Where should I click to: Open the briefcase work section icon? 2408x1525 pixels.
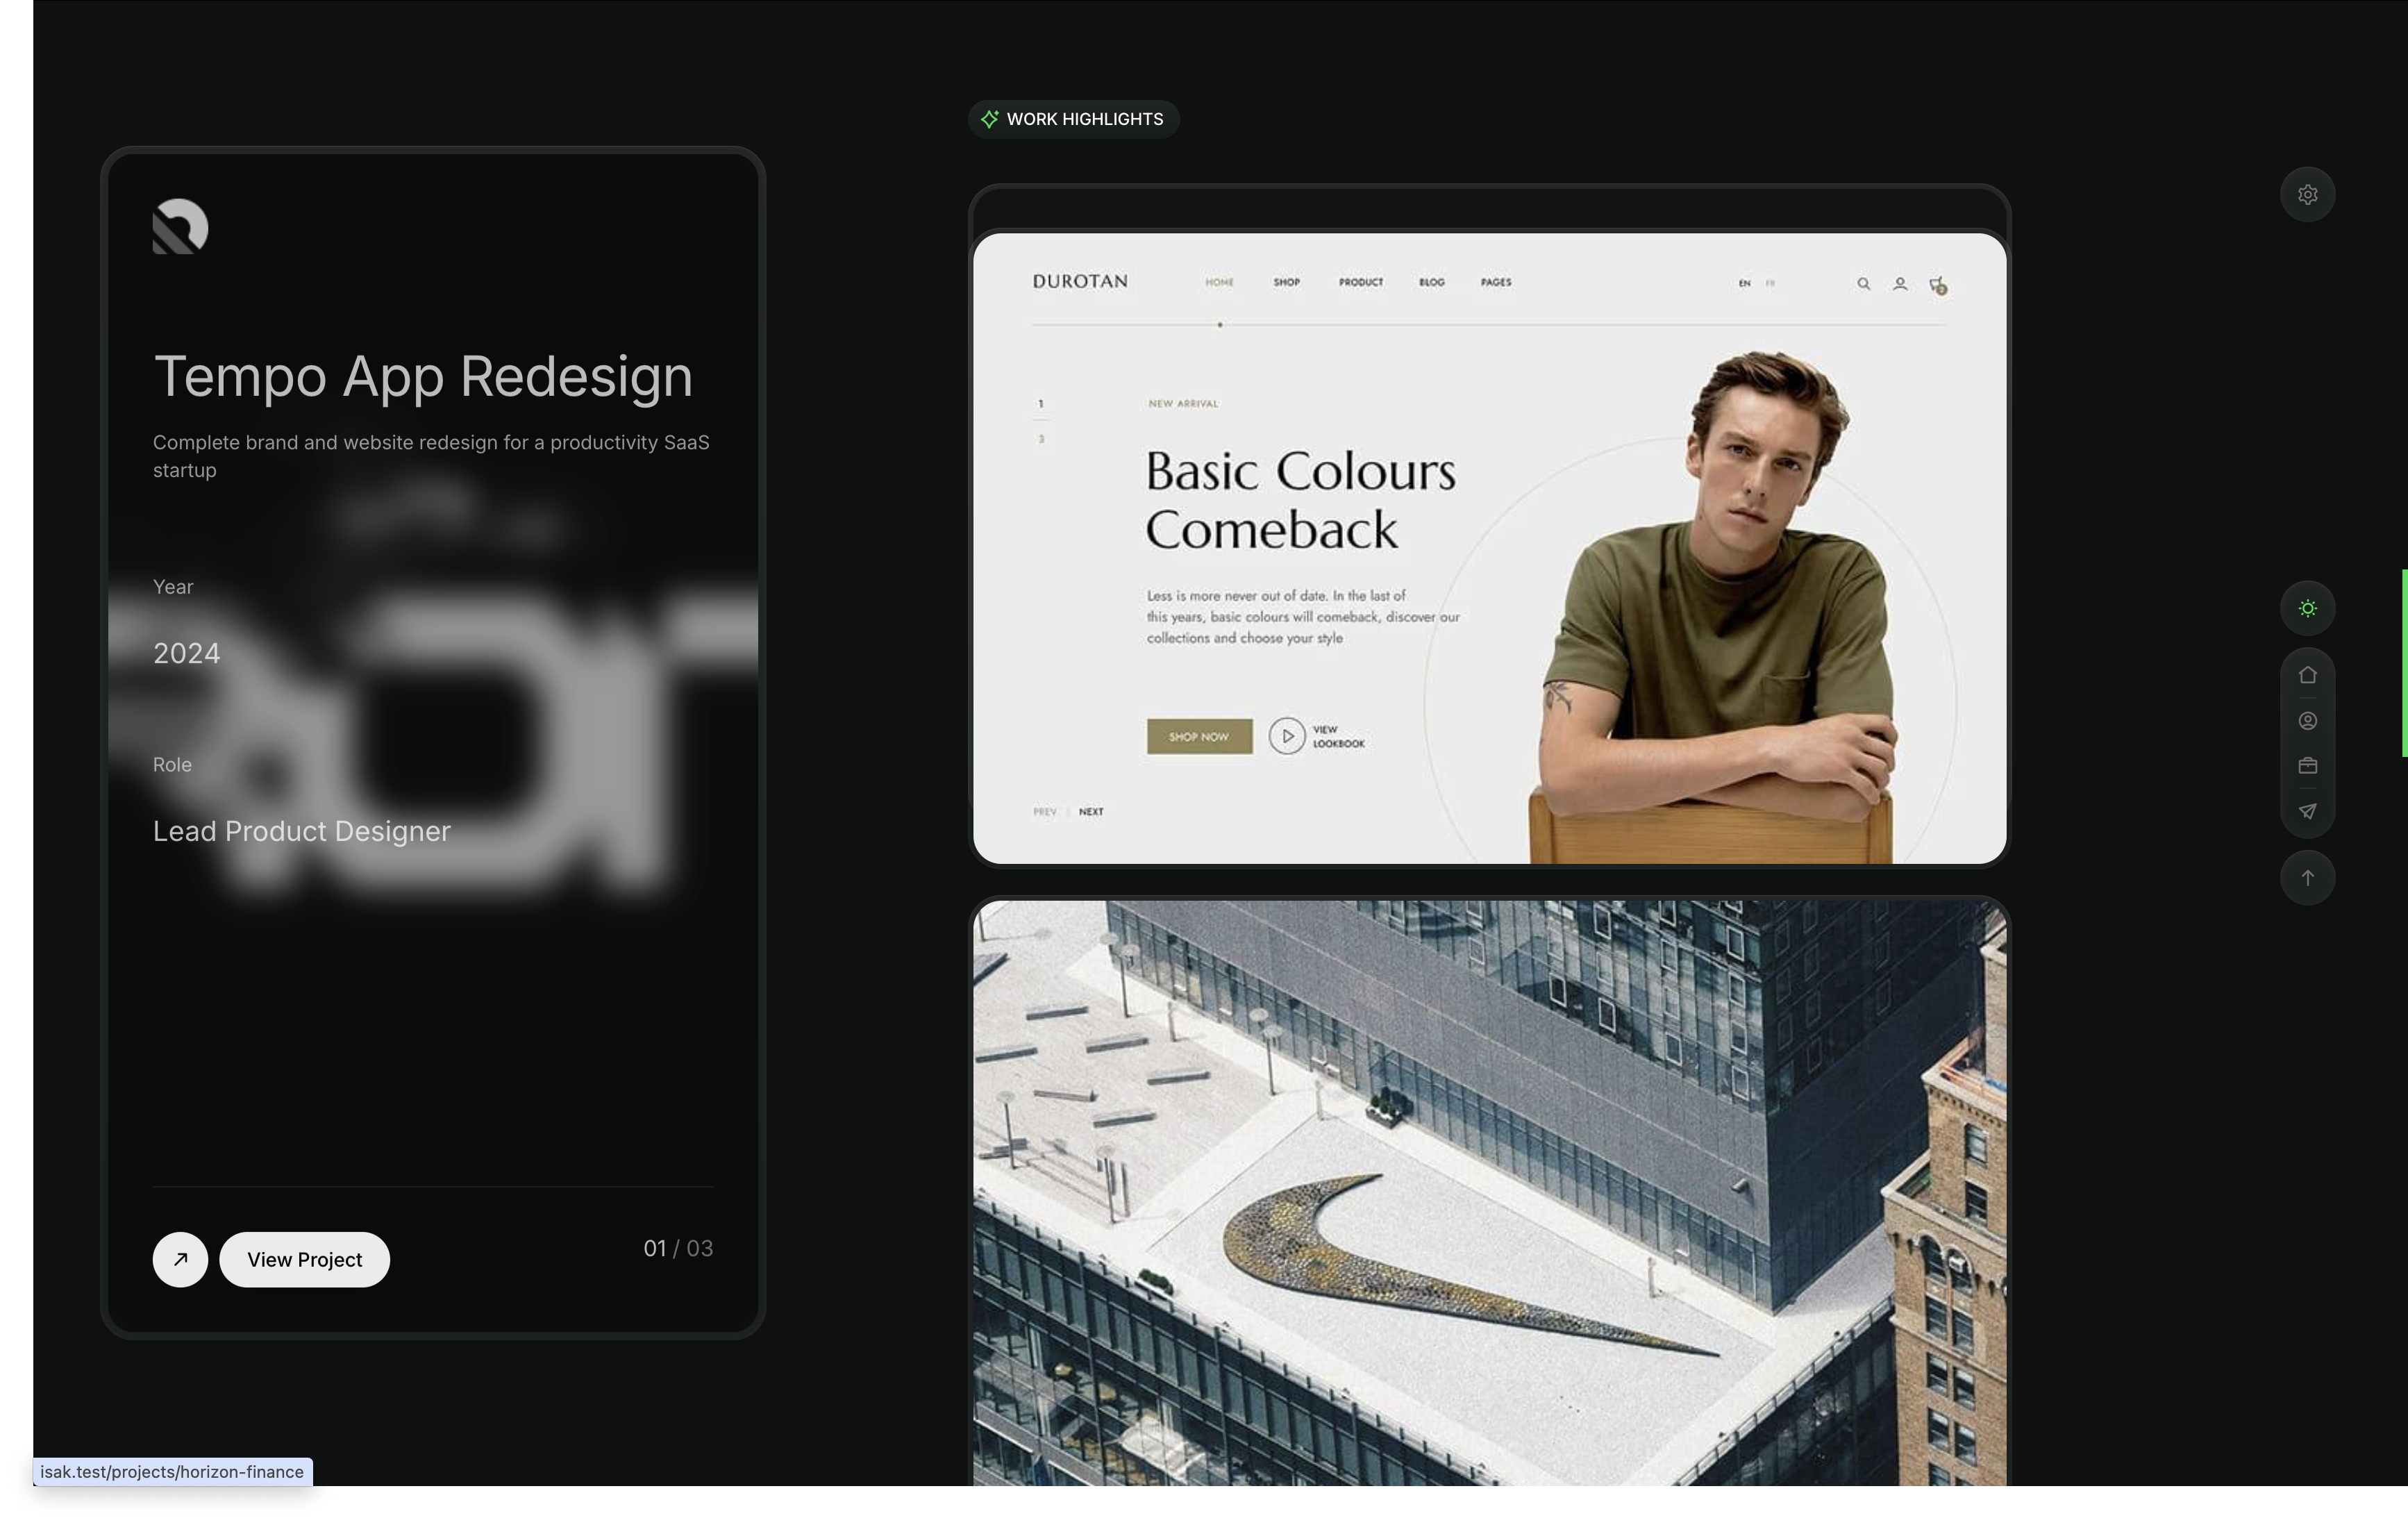pyautogui.click(x=2307, y=766)
